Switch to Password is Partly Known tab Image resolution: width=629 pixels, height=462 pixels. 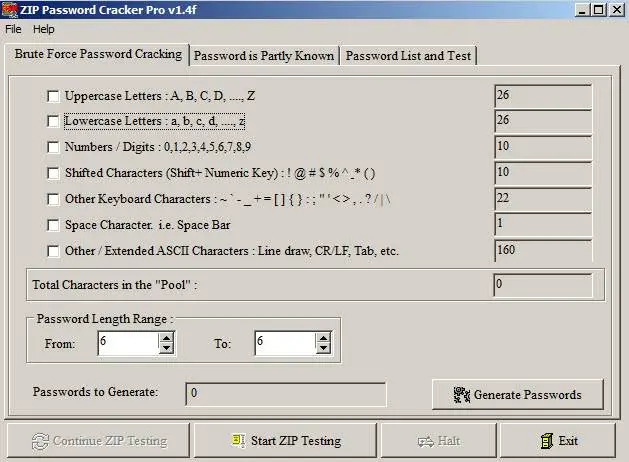tap(264, 56)
